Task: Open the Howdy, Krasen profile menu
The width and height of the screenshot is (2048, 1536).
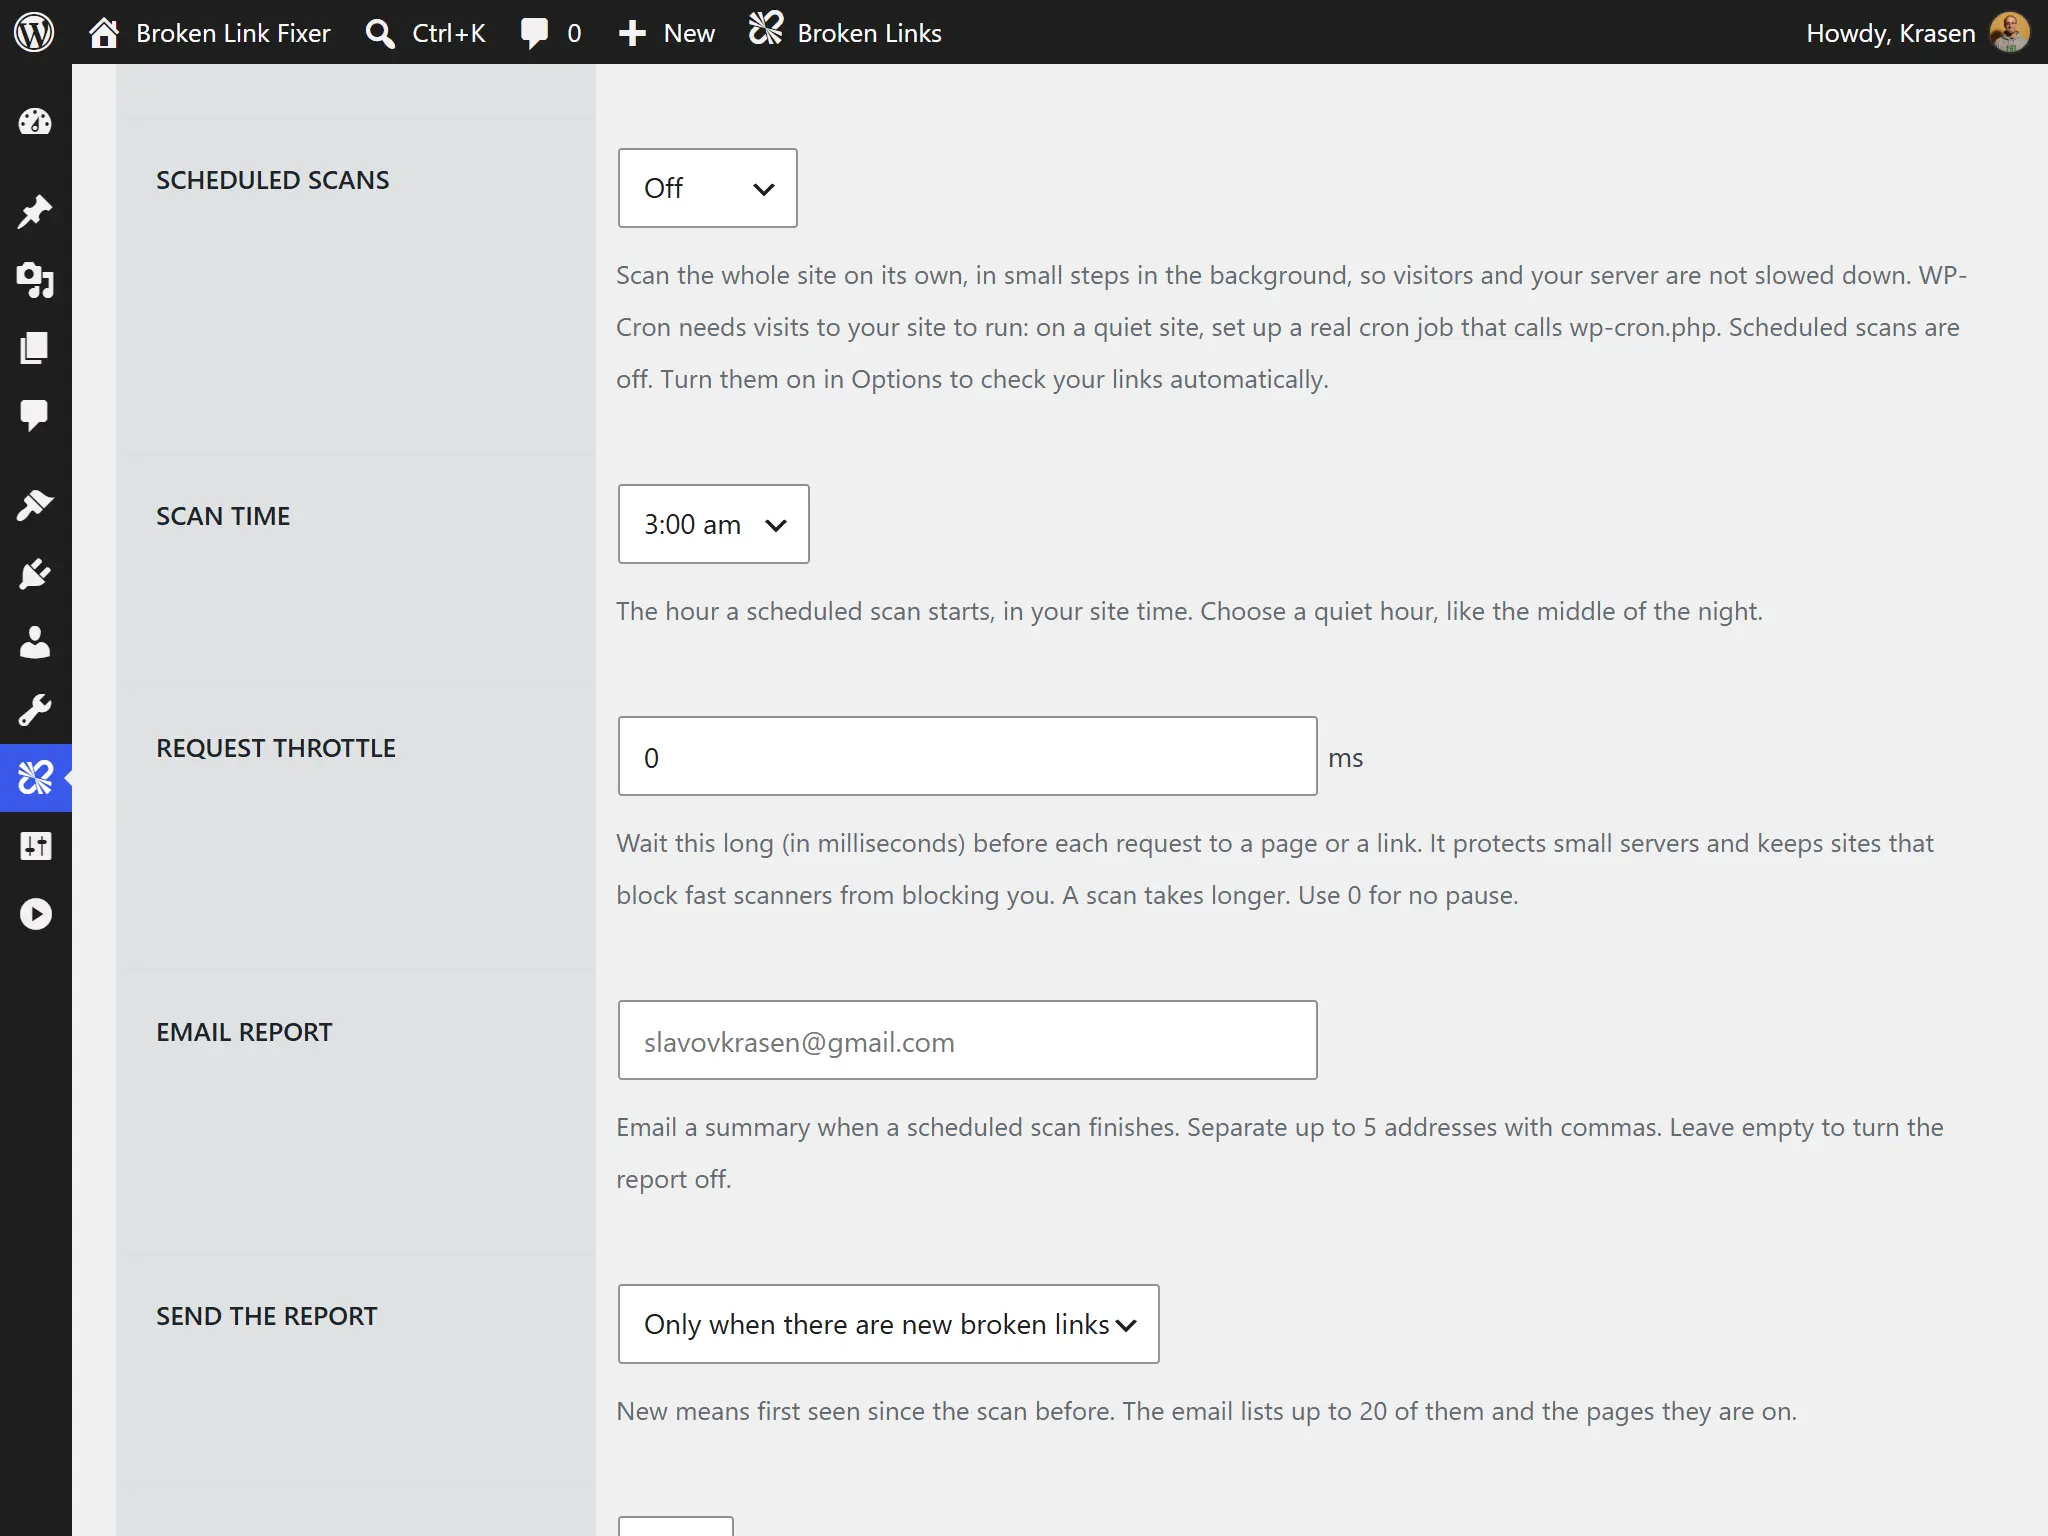Action: [1917, 32]
